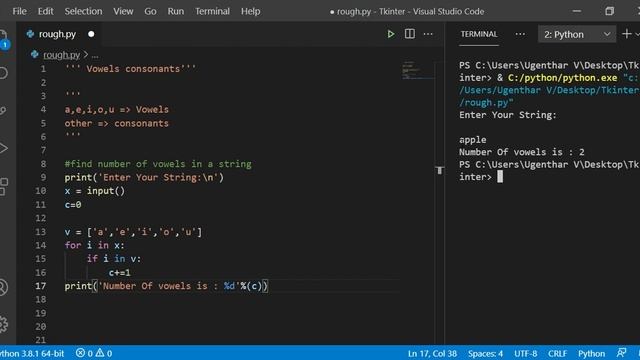Click 'c=0' on line 11
This screenshot has height=360, width=640.
(x=73, y=204)
